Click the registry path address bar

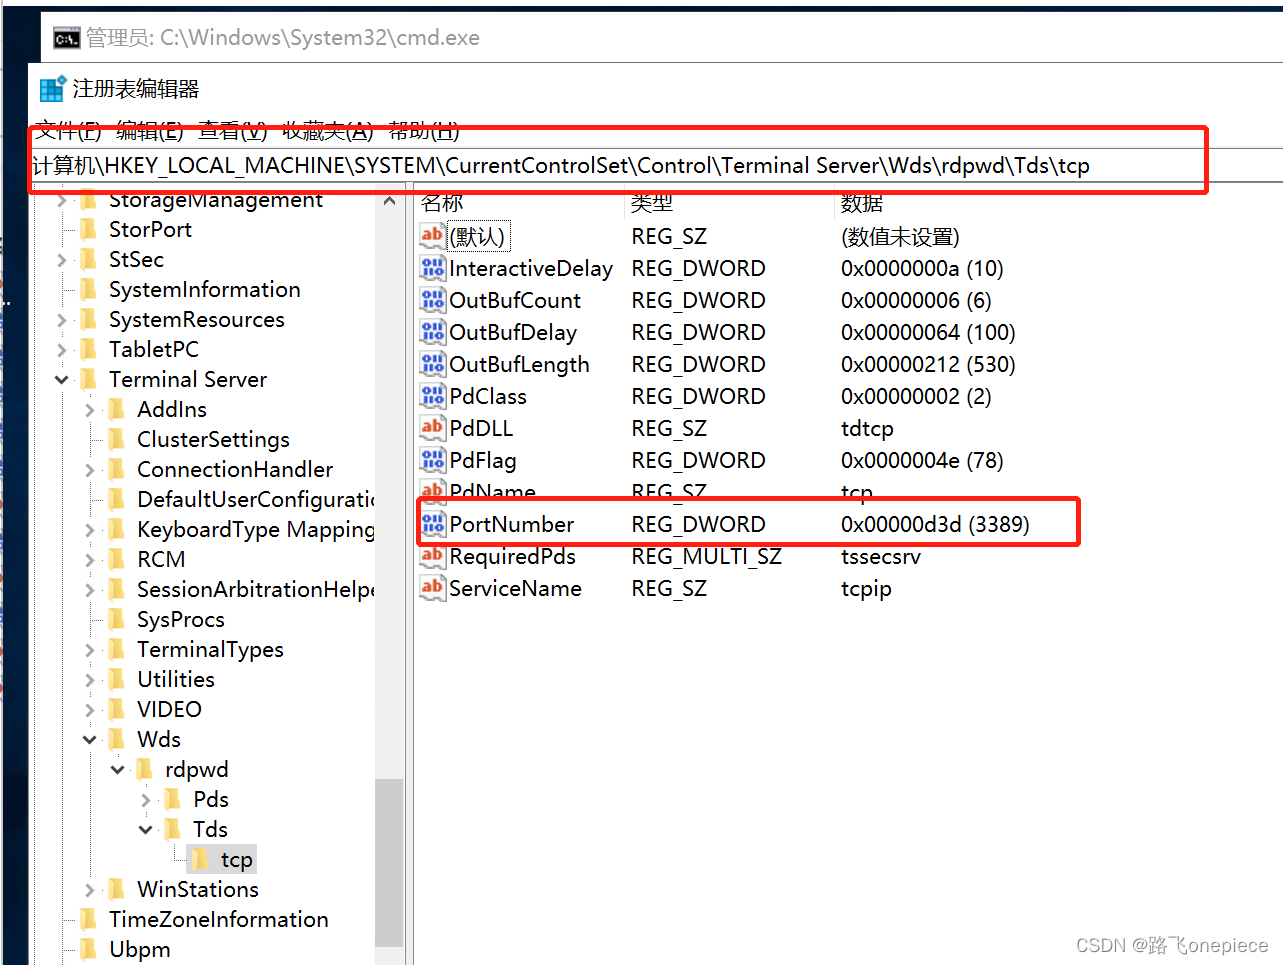tap(657, 165)
